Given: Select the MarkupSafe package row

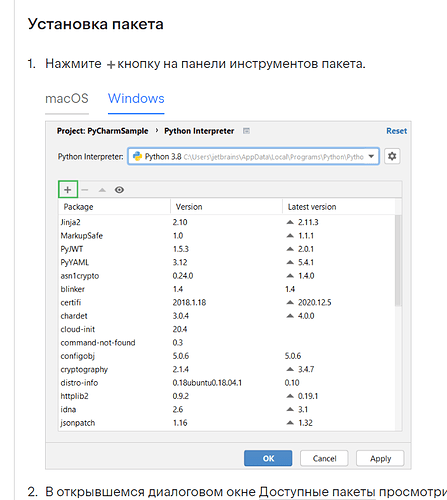Looking at the screenshot, I should [x=227, y=235].
